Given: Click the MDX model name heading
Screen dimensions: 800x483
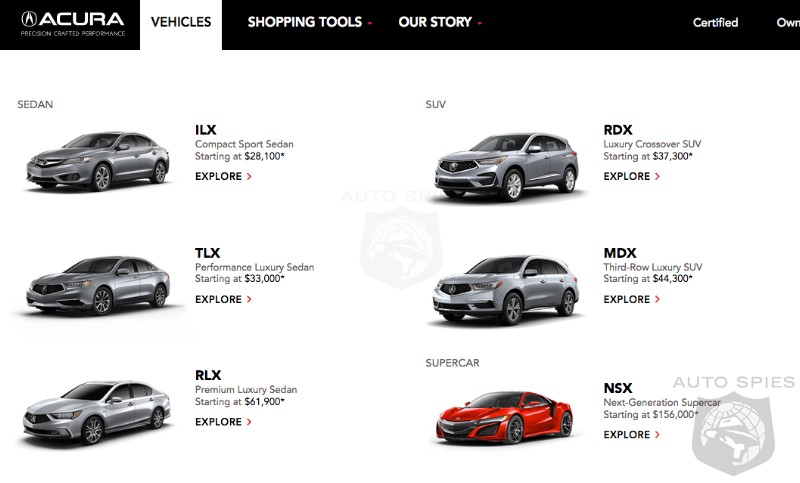Looking at the screenshot, I should pyautogui.click(x=620, y=253).
